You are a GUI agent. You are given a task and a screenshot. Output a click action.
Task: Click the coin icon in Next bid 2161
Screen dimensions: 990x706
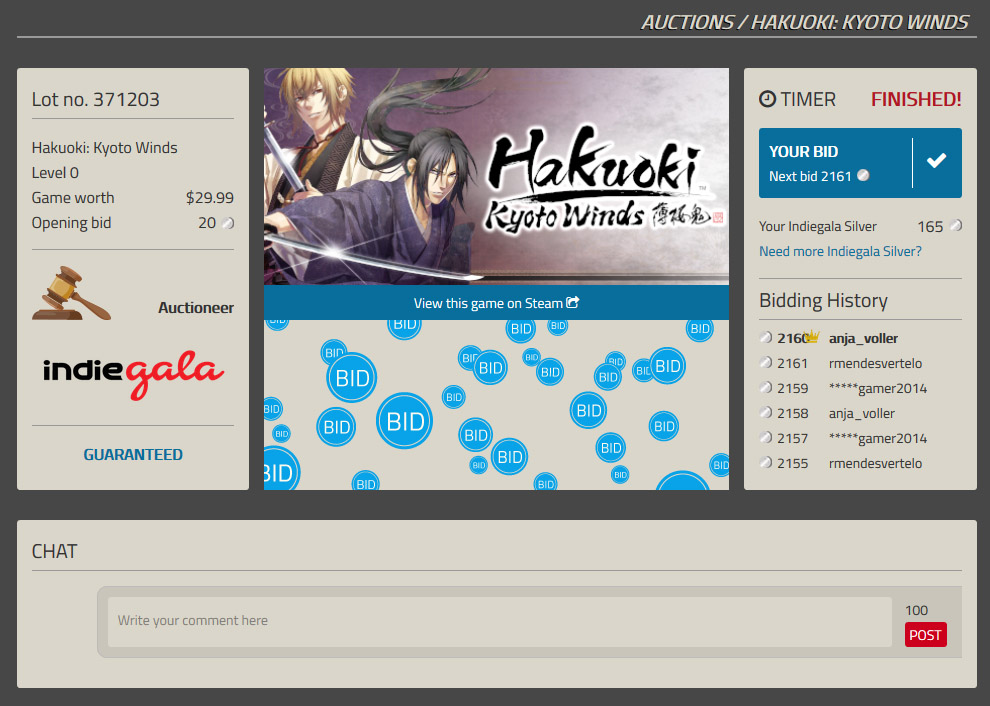pos(863,176)
